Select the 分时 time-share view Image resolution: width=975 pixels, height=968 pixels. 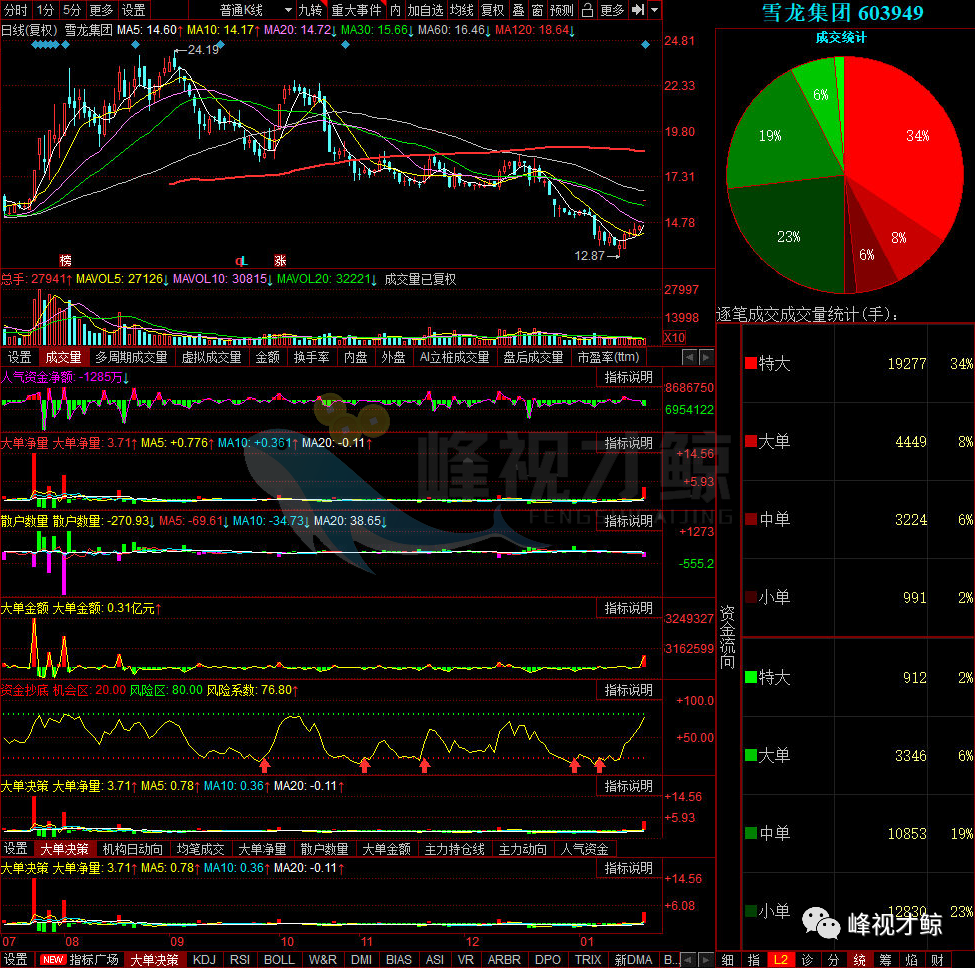pyautogui.click(x=16, y=10)
